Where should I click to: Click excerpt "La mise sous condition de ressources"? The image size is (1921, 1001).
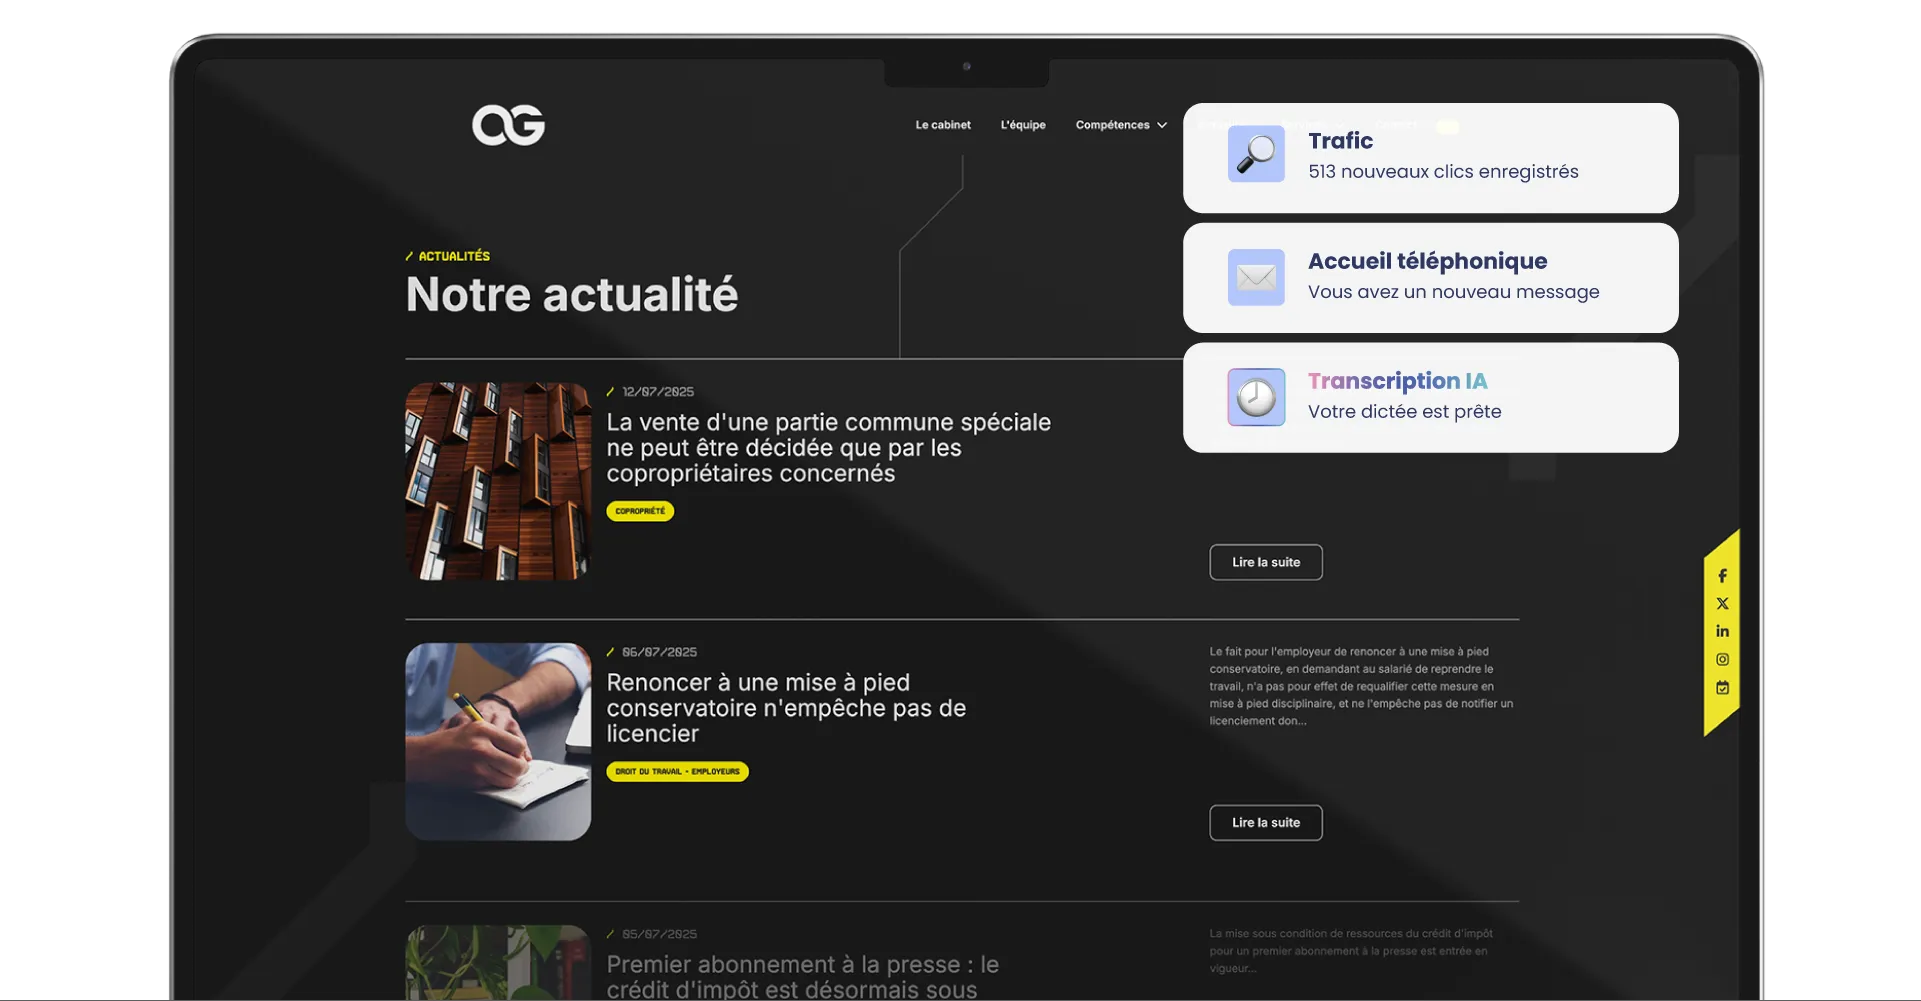pos(1351,951)
